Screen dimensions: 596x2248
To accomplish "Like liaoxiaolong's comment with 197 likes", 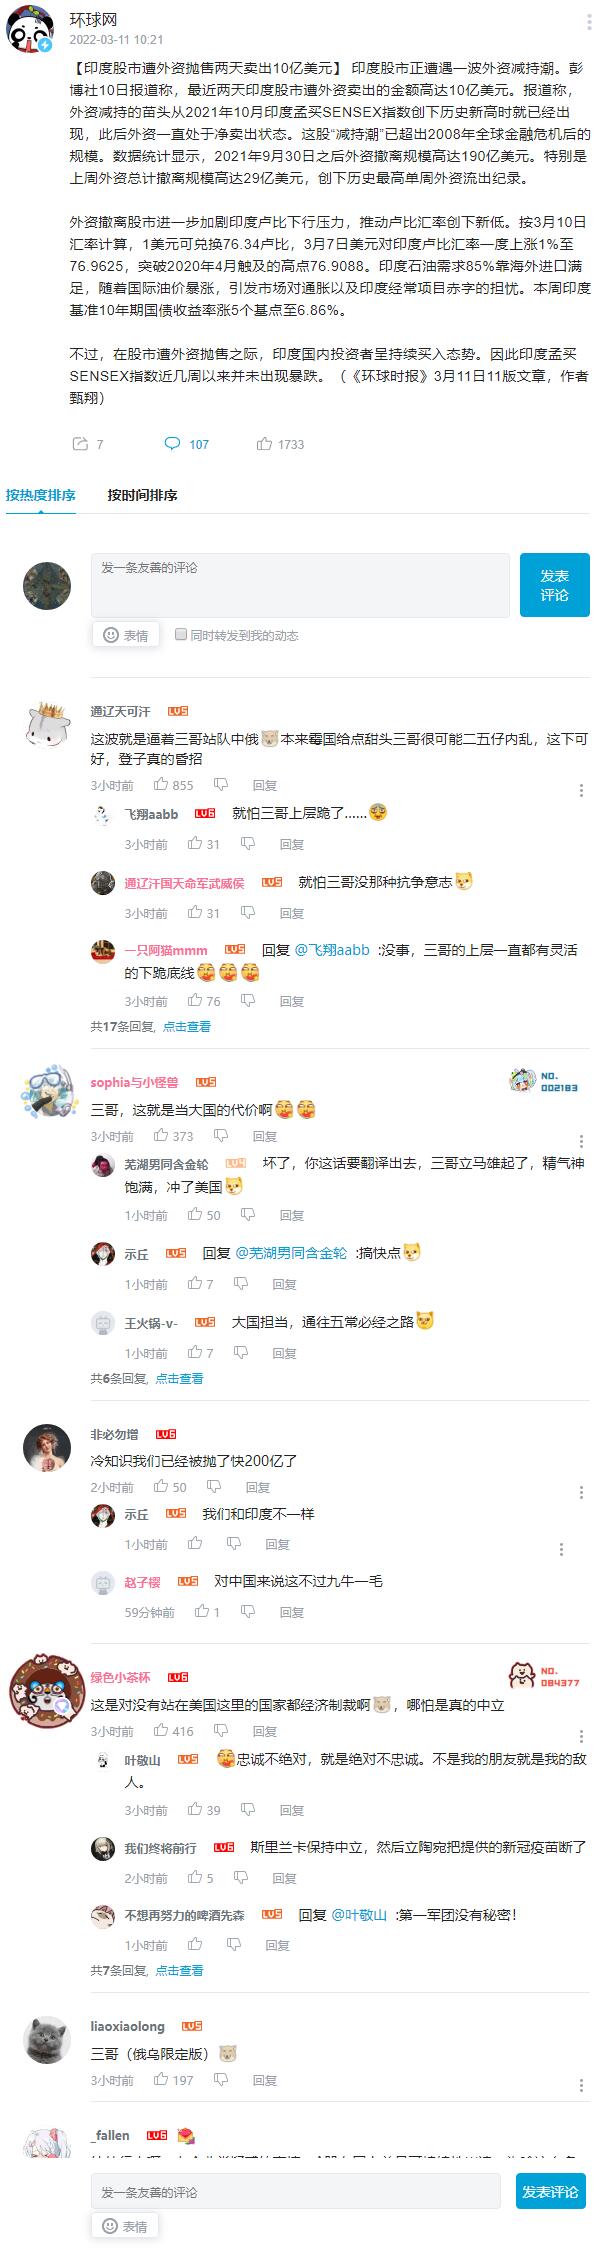I will tap(160, 2080).
